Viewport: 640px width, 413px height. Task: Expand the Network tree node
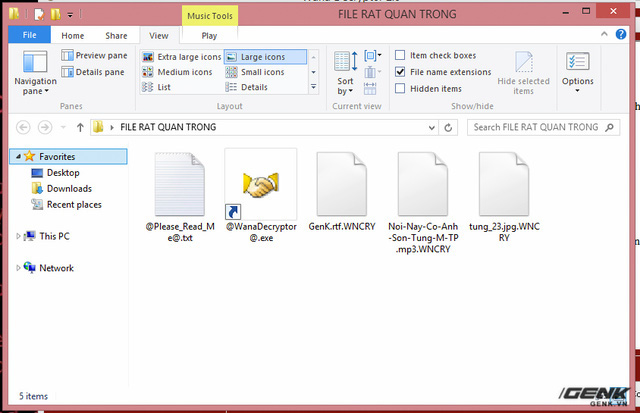point(18,268)
